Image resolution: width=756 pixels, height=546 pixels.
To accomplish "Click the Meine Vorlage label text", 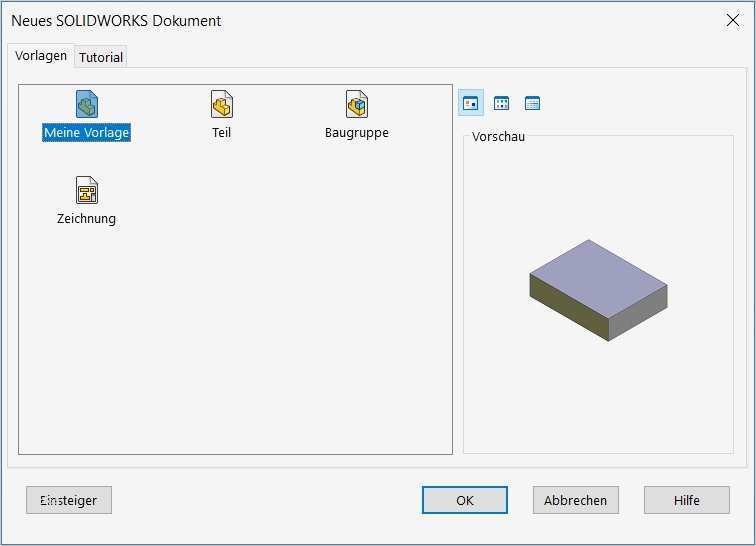I will pos(86,133).
